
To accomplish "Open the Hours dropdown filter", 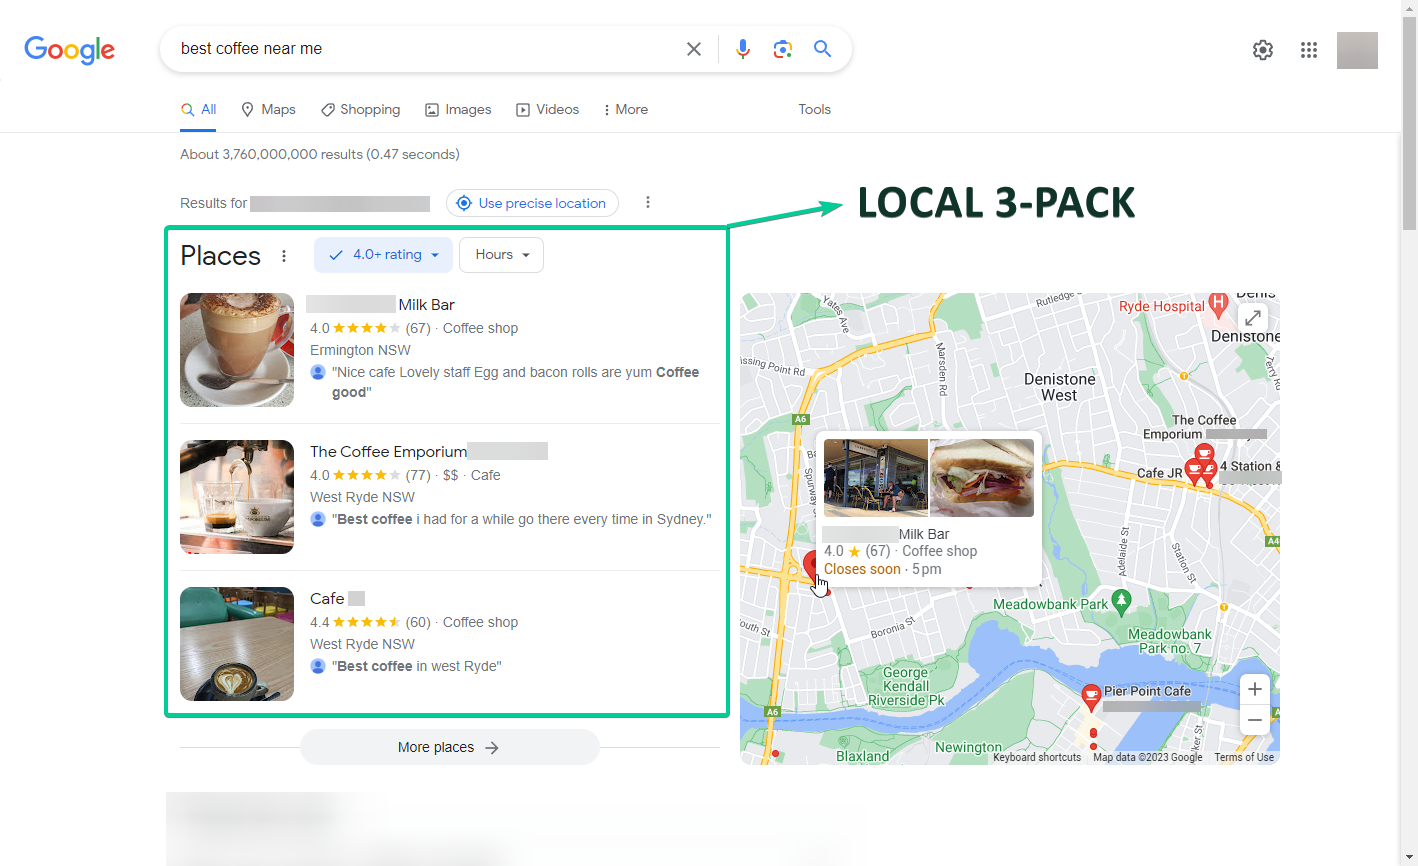I will pyautogui.click(x=502, y=255).
